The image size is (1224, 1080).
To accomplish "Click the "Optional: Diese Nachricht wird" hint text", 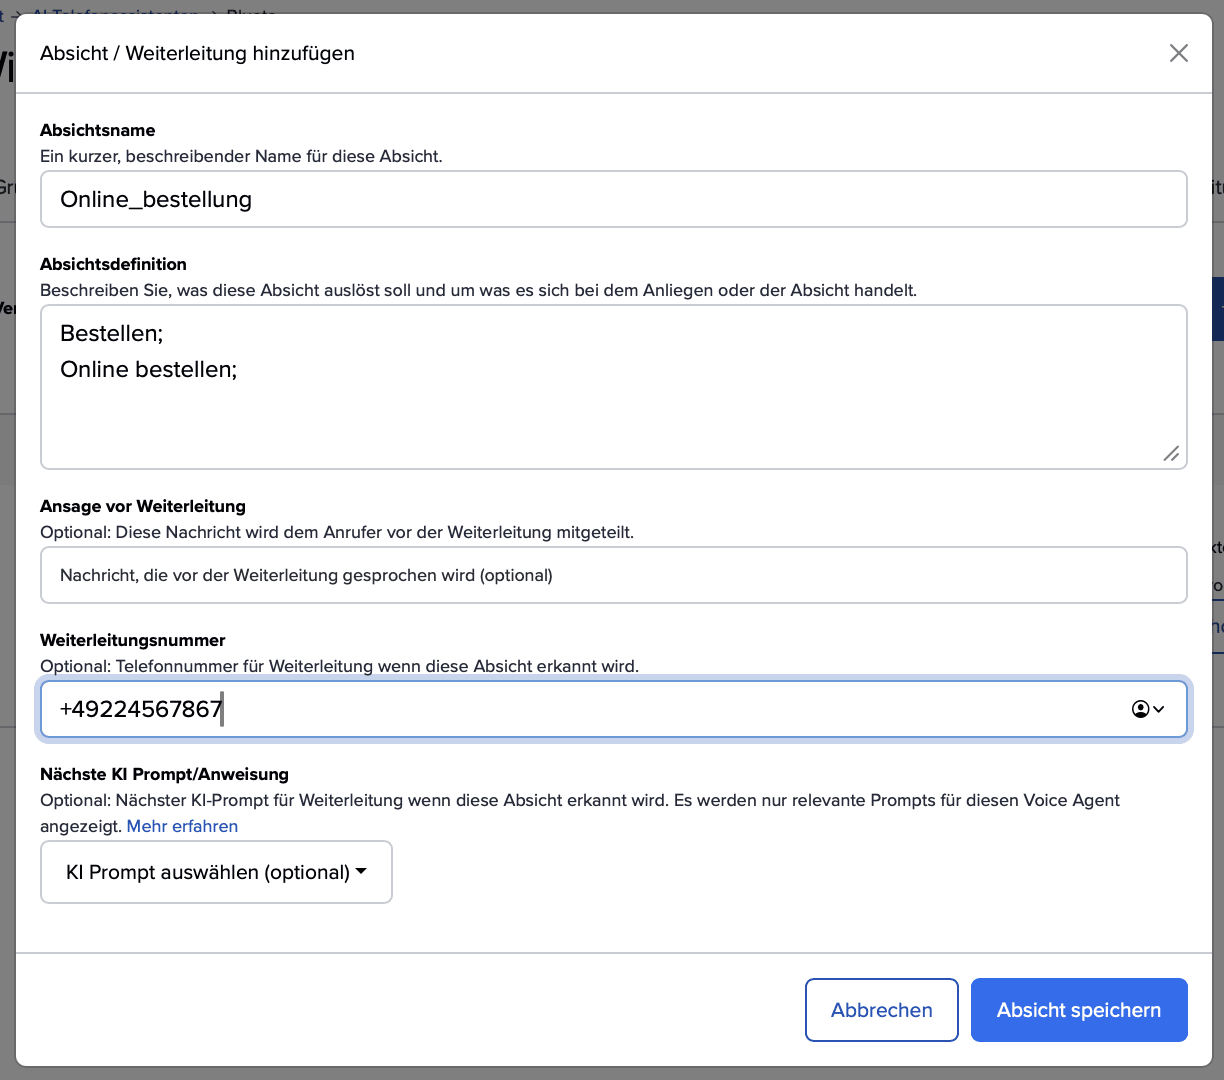I will (336, 532).
